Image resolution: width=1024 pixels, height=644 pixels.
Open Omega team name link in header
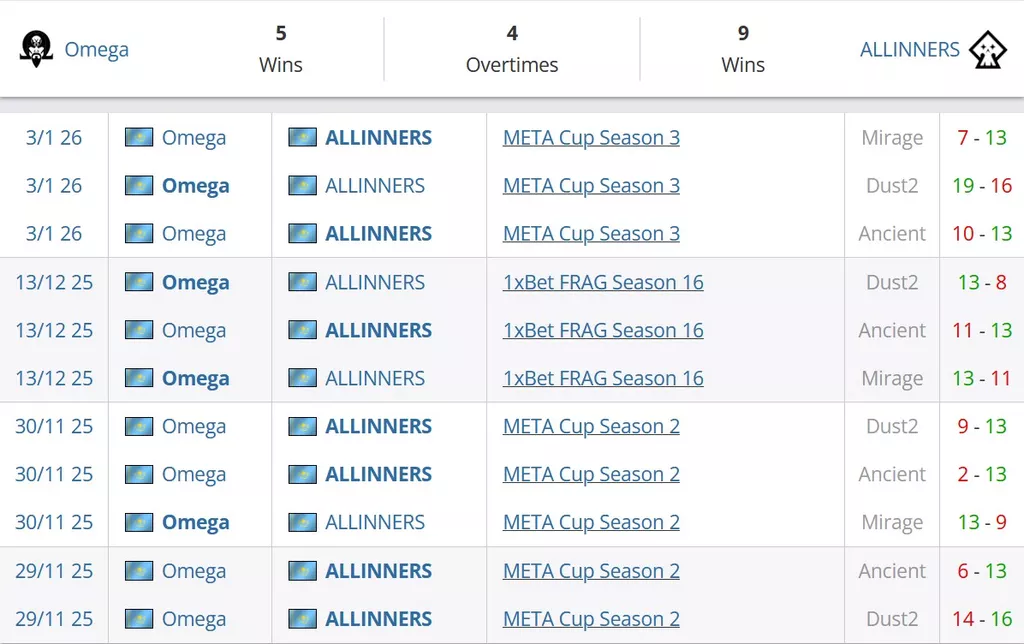pos(96,49)
